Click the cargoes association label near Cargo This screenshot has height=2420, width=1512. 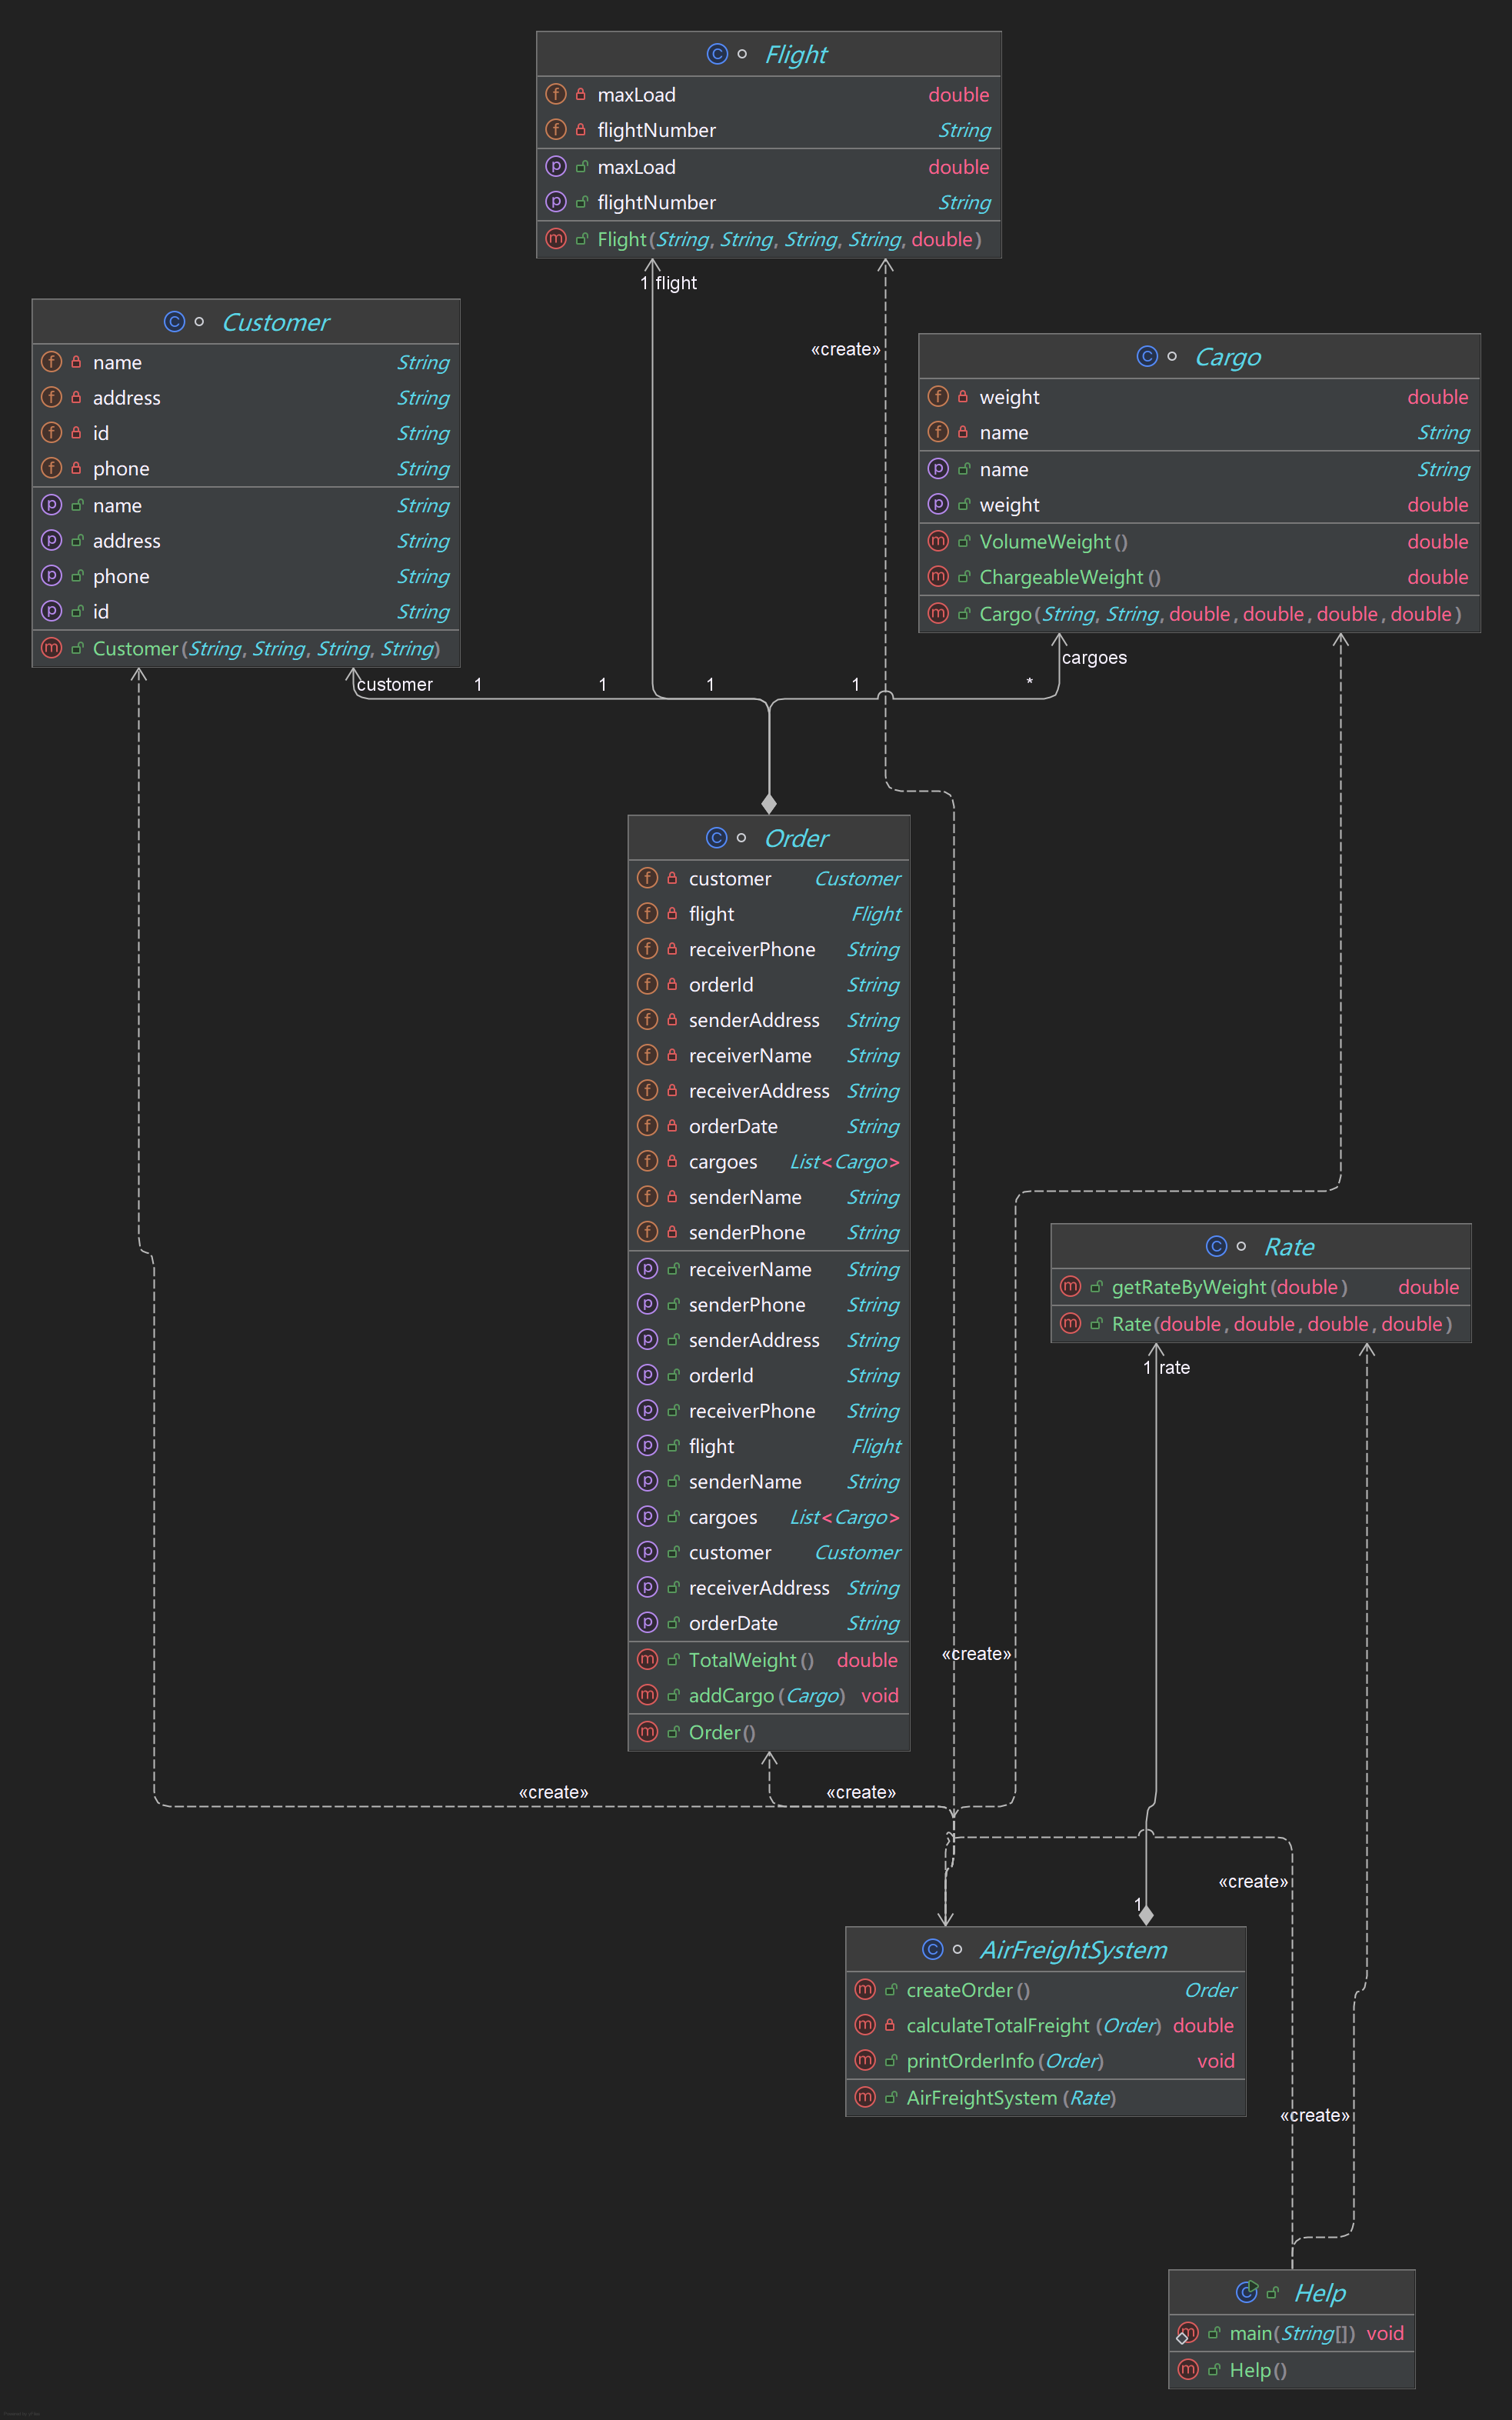(1094, 658)
